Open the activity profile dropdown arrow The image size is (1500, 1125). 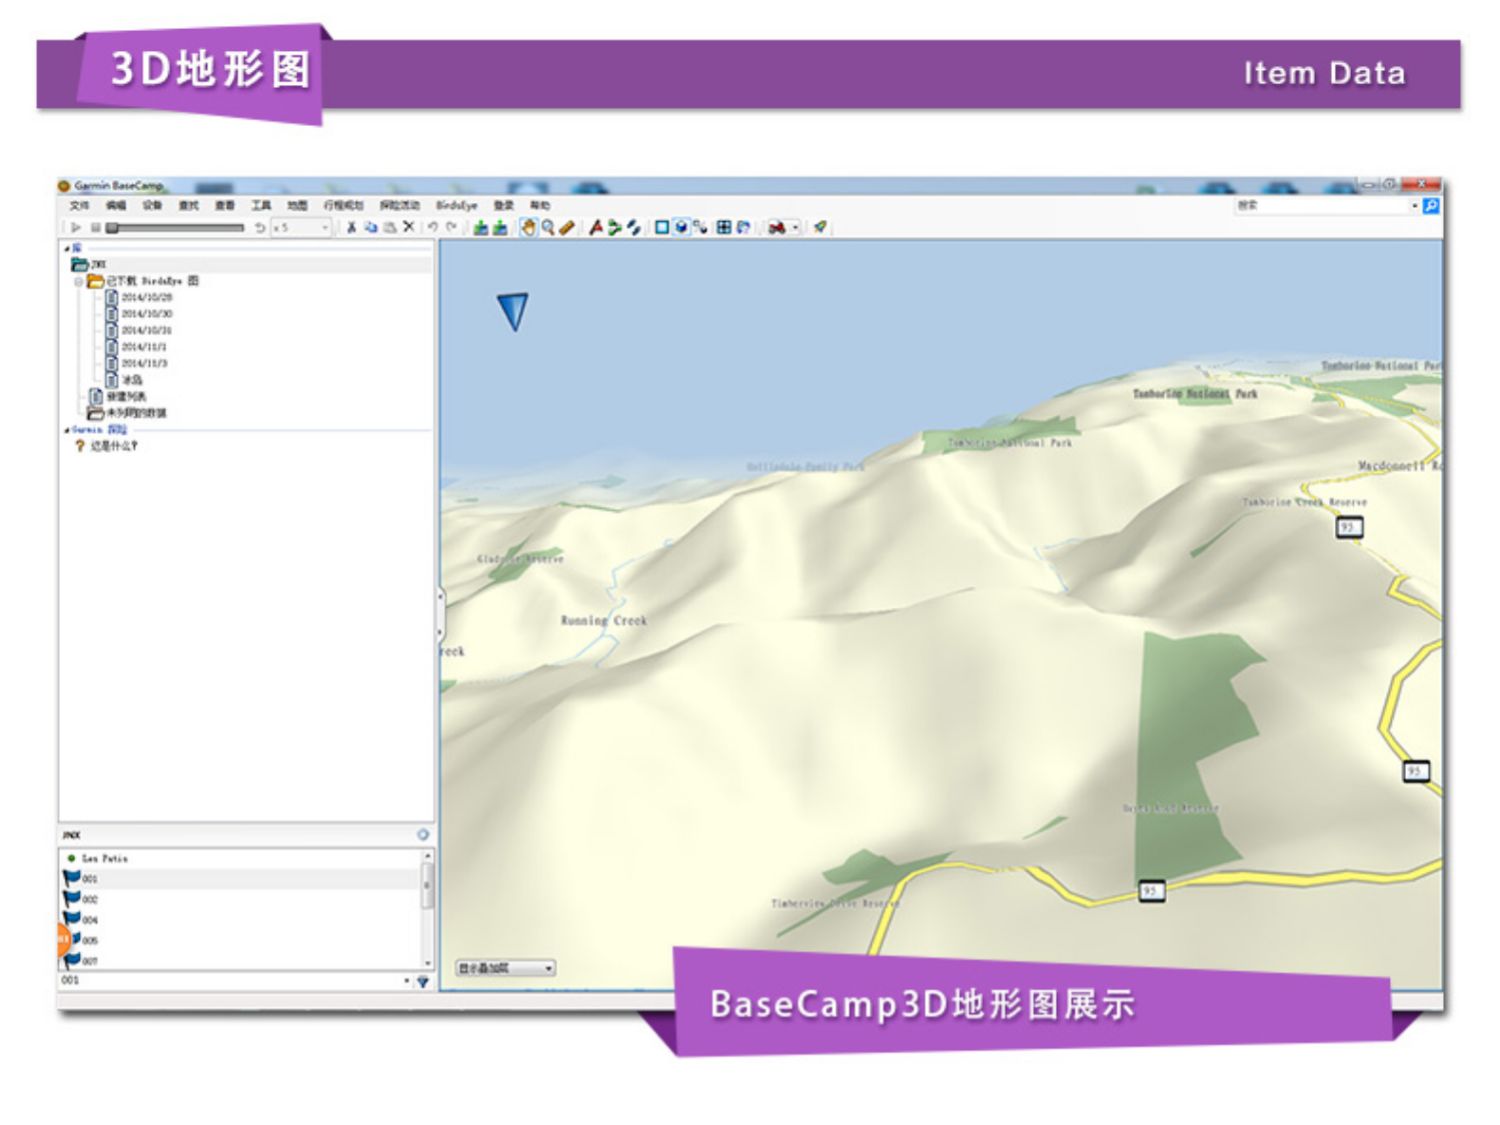pyautogui.click(x=795, y=228)
